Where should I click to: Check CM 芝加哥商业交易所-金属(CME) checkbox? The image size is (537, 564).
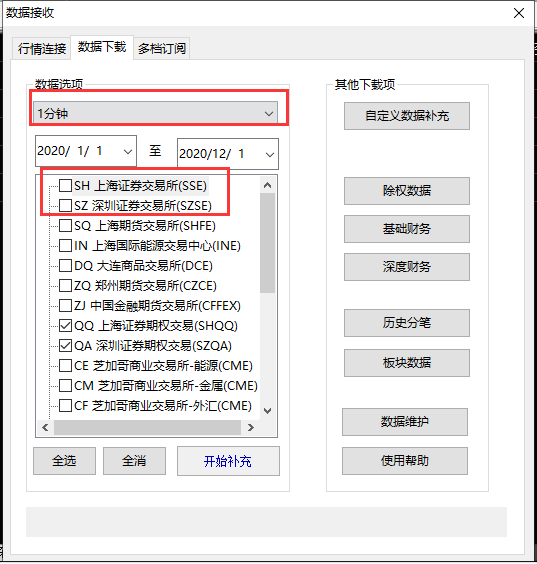point(65,386)
